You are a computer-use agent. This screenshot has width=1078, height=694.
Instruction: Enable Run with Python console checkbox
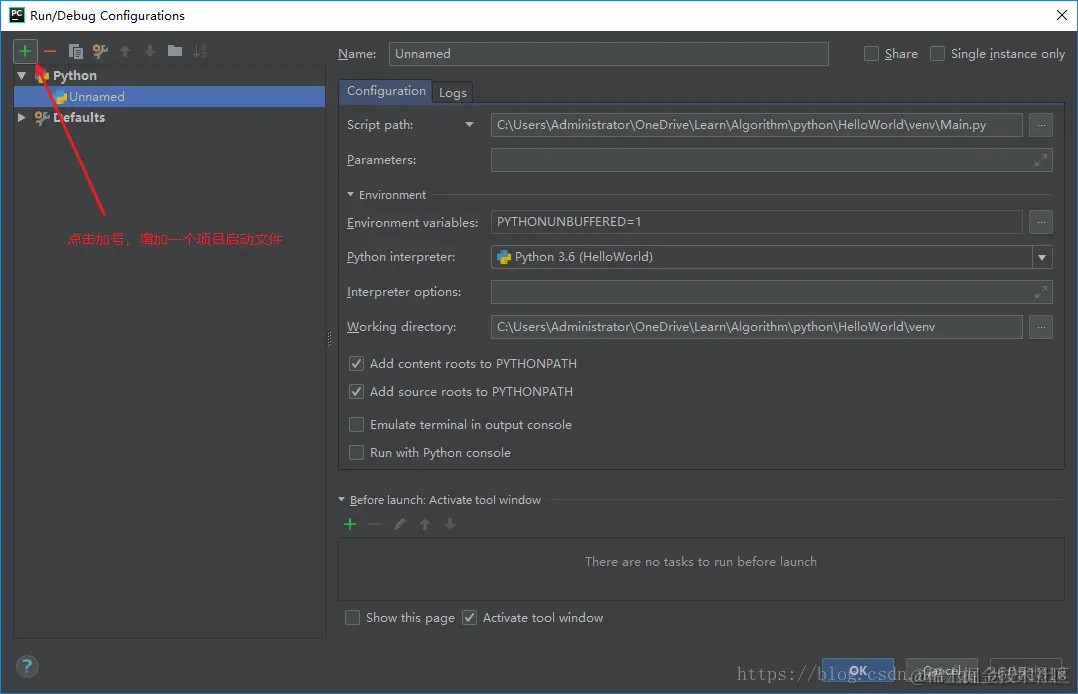[356, 453]
